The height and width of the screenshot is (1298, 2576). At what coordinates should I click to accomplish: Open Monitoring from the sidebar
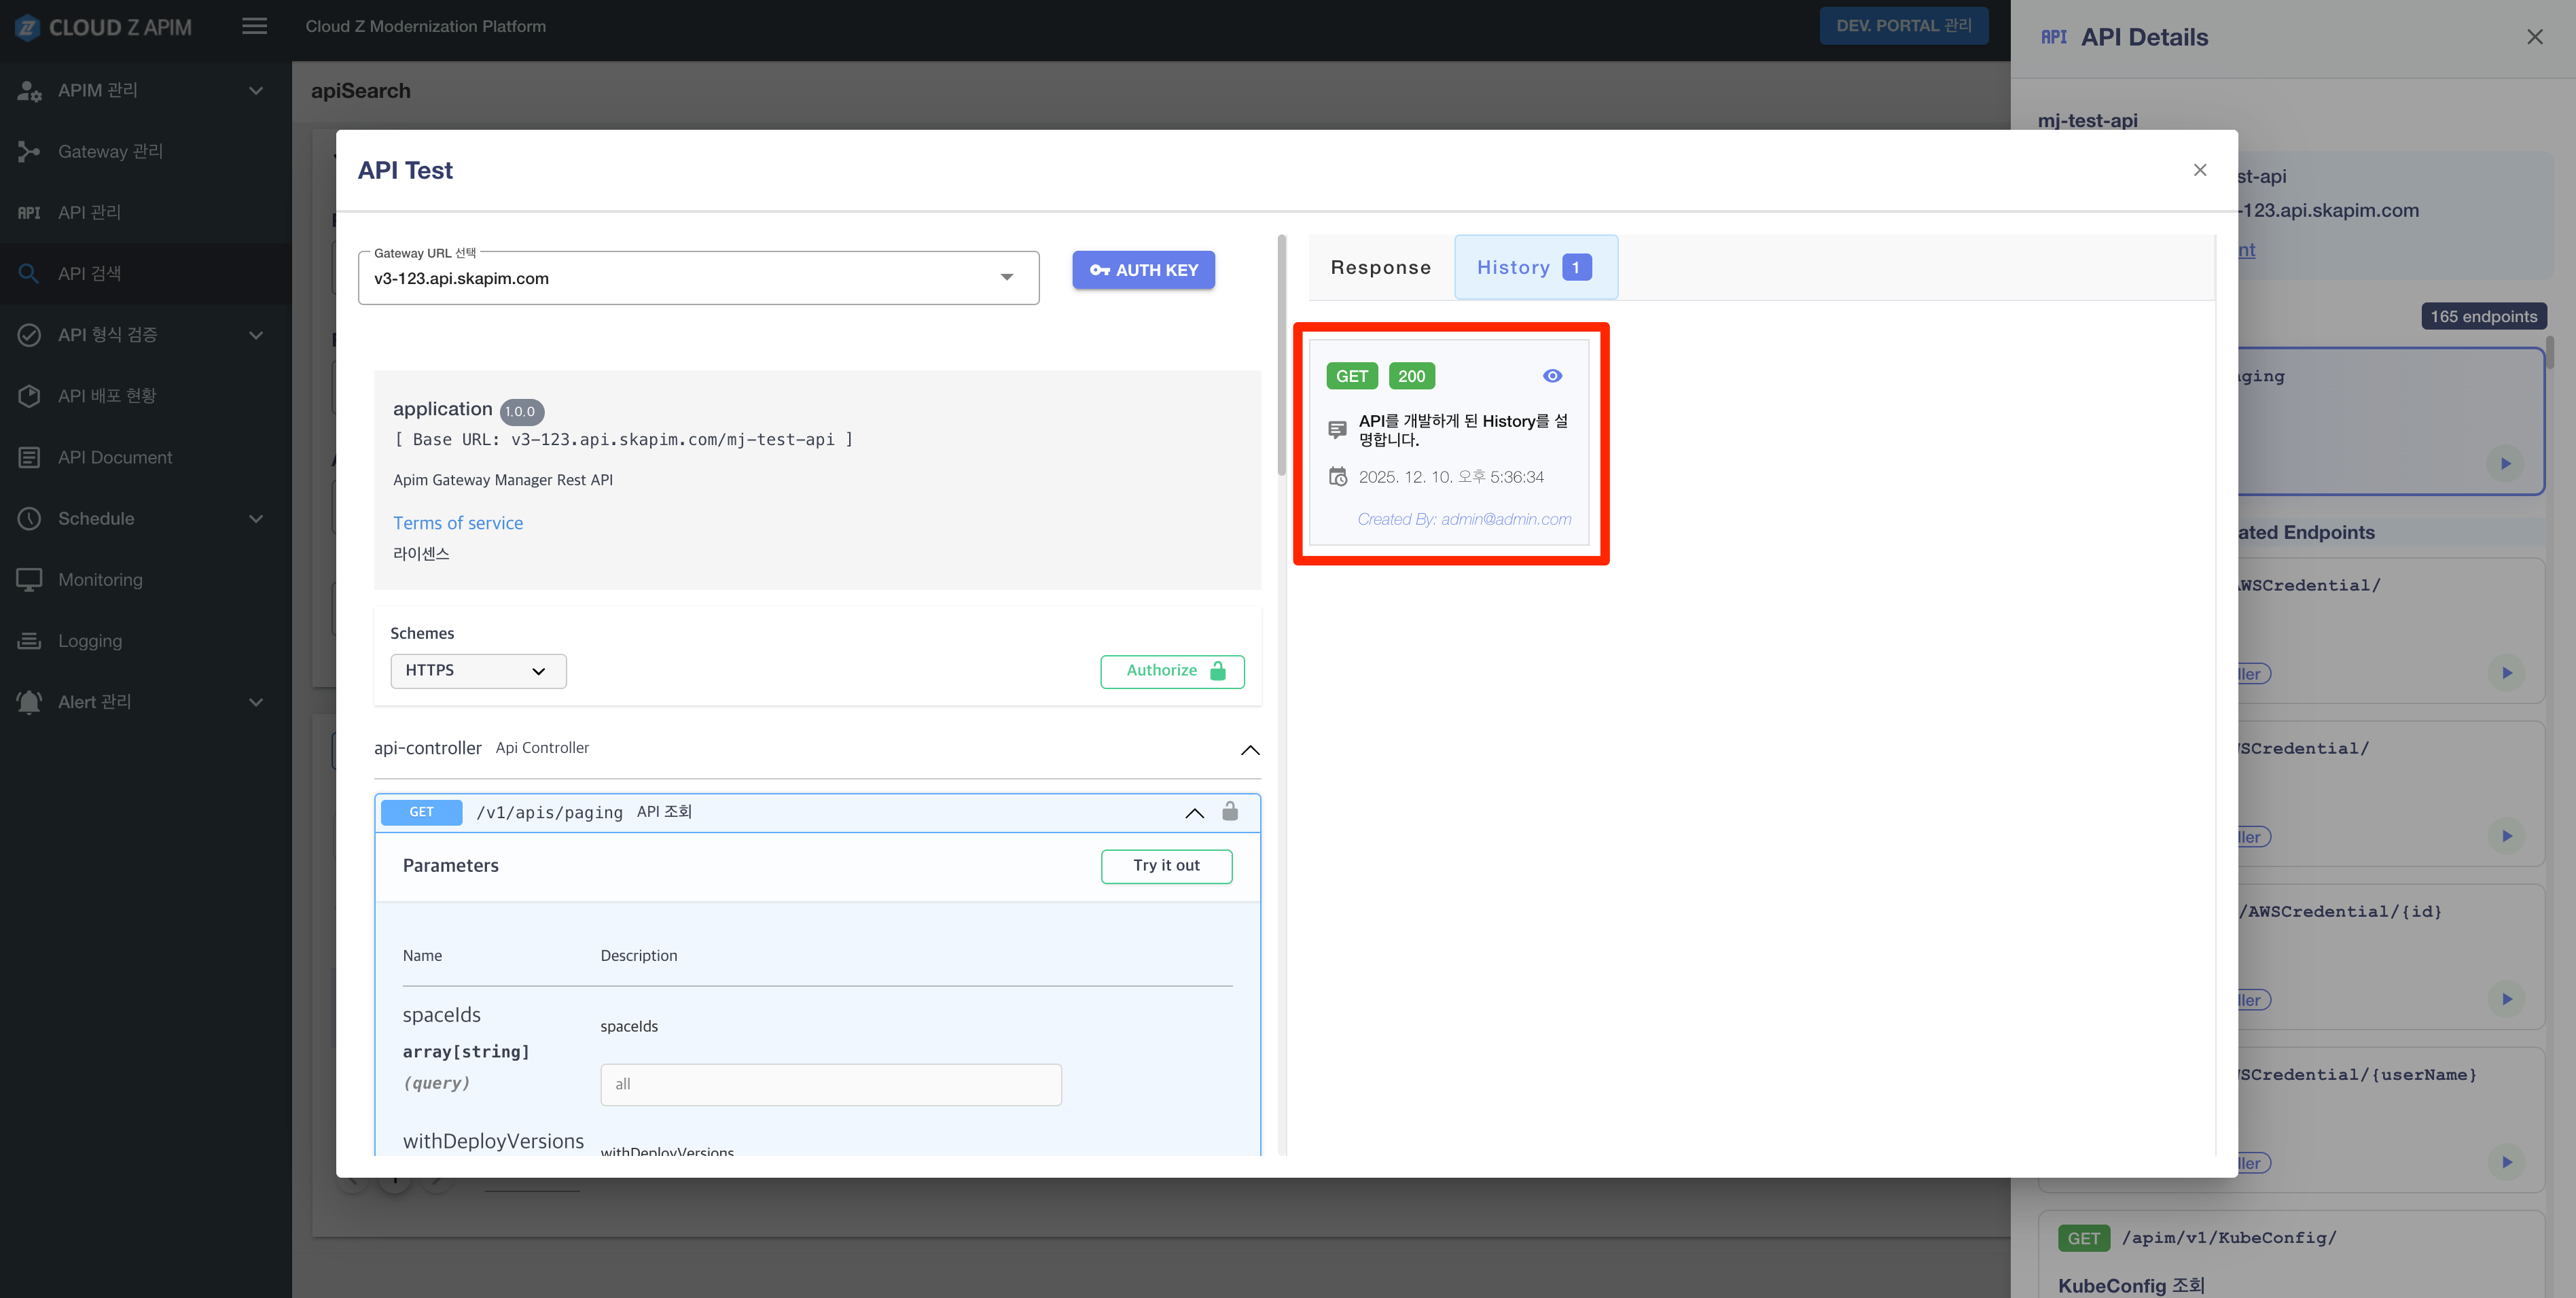tap(100, 580)
